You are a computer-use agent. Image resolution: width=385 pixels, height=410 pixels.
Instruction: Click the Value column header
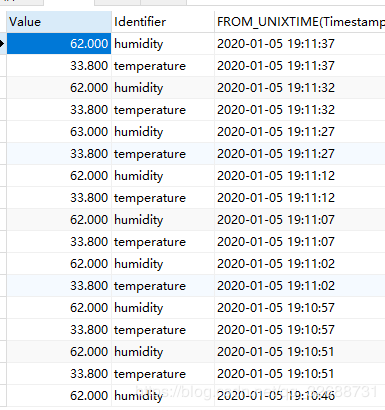59,22
